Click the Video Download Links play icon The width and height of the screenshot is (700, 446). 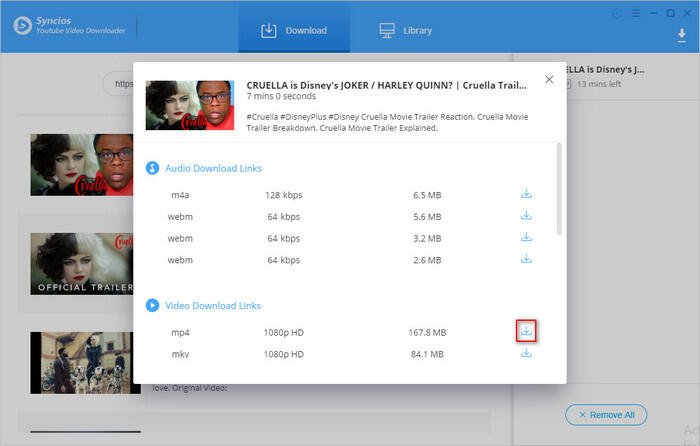point(153,305)
